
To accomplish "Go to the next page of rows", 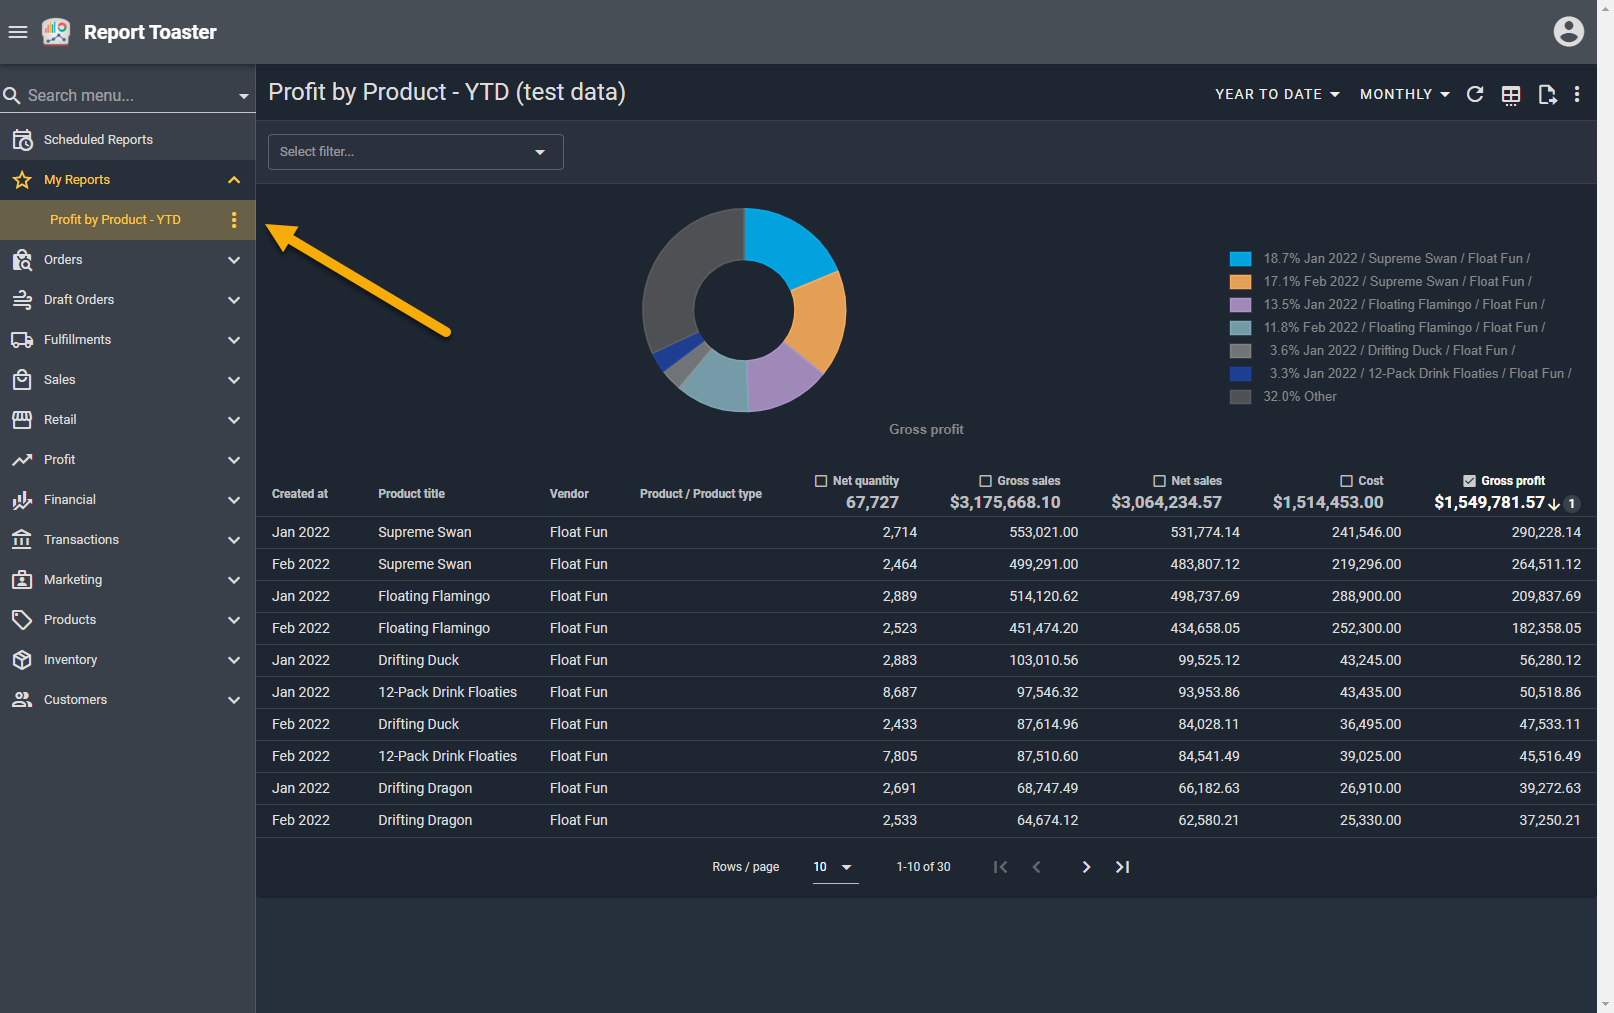I will [1086, 867].
